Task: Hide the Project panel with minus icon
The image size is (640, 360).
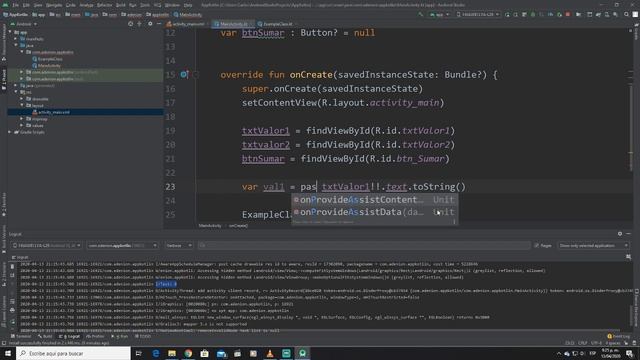Action: click(x=159, y=24)
